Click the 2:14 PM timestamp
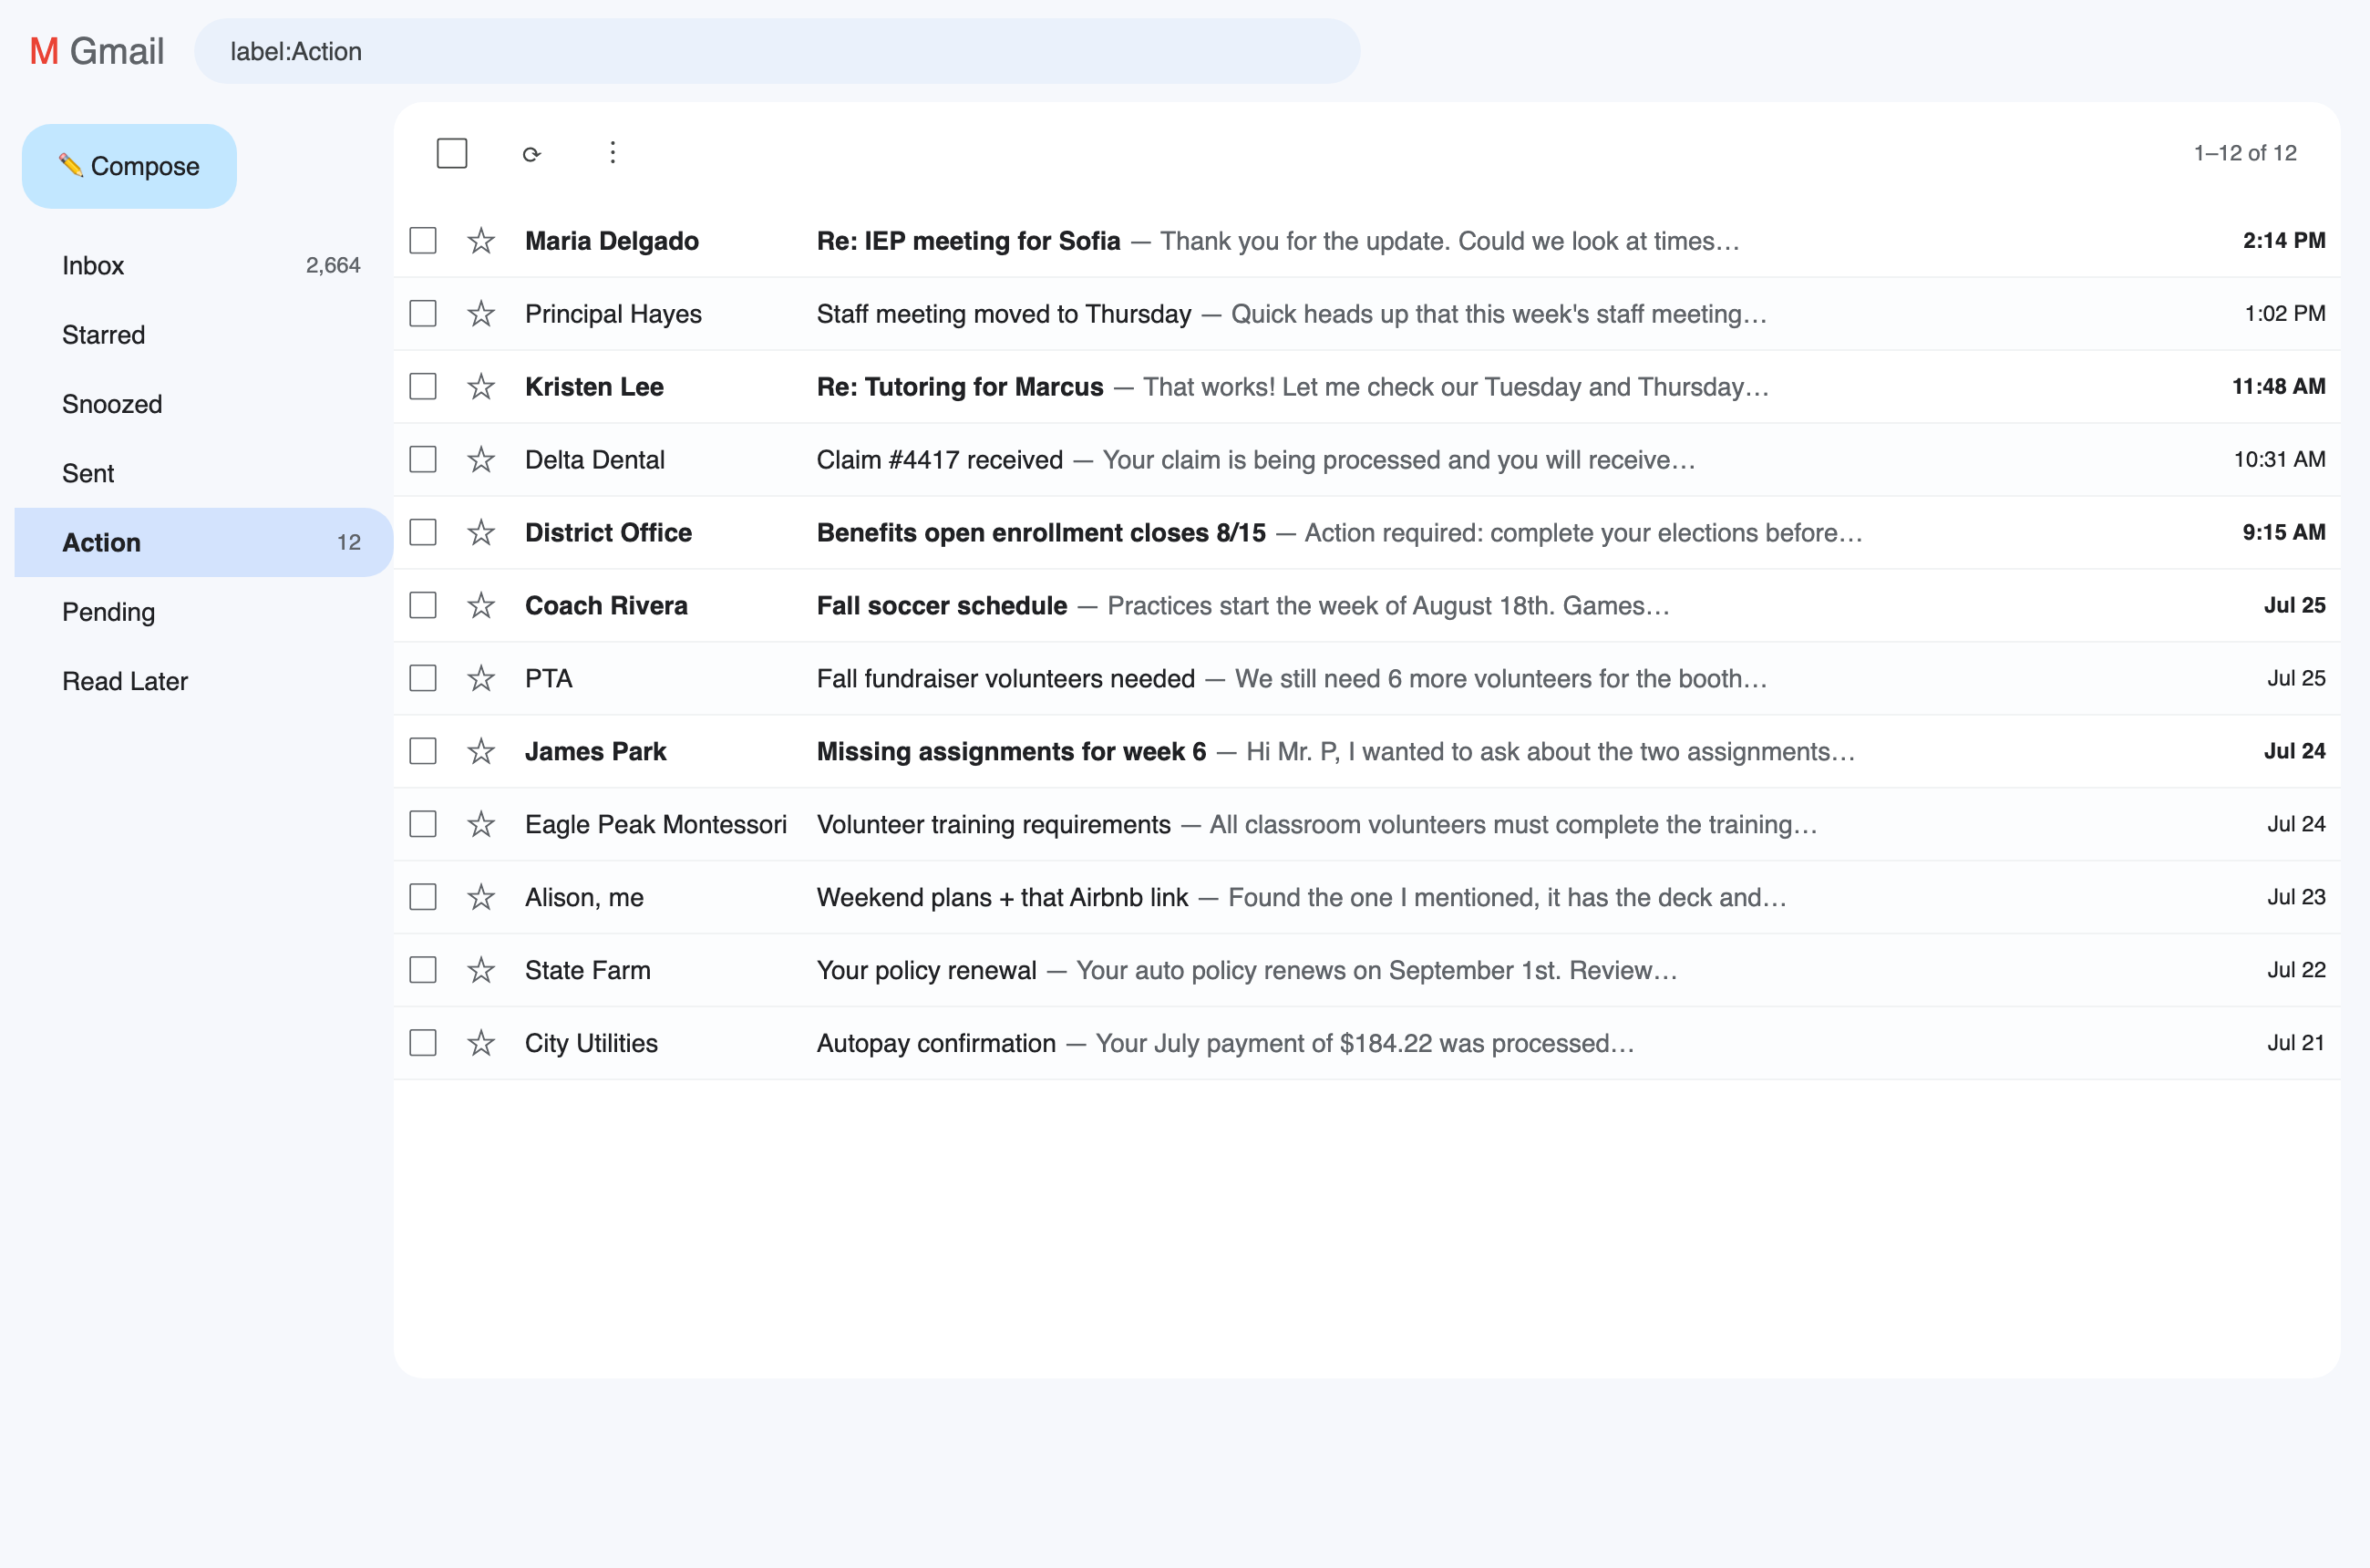Viewport: 2370px width, 1568px height. 2284,241
